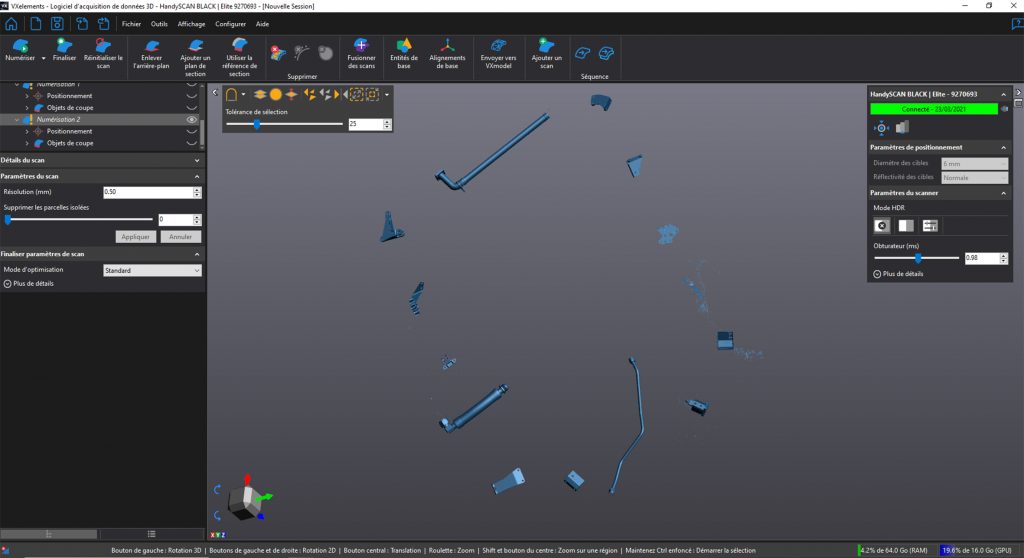Click the Appliquer button
Image resolution: width=1024 pixels, height=558 pixels.
click(136, 237)
